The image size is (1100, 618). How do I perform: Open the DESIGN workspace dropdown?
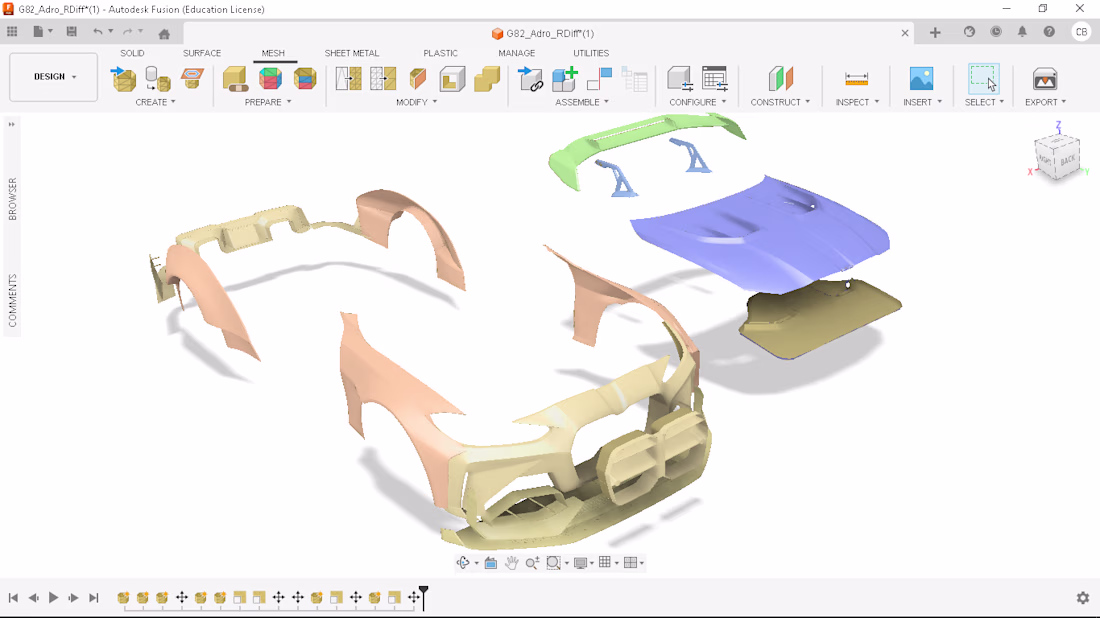point(53,76)
